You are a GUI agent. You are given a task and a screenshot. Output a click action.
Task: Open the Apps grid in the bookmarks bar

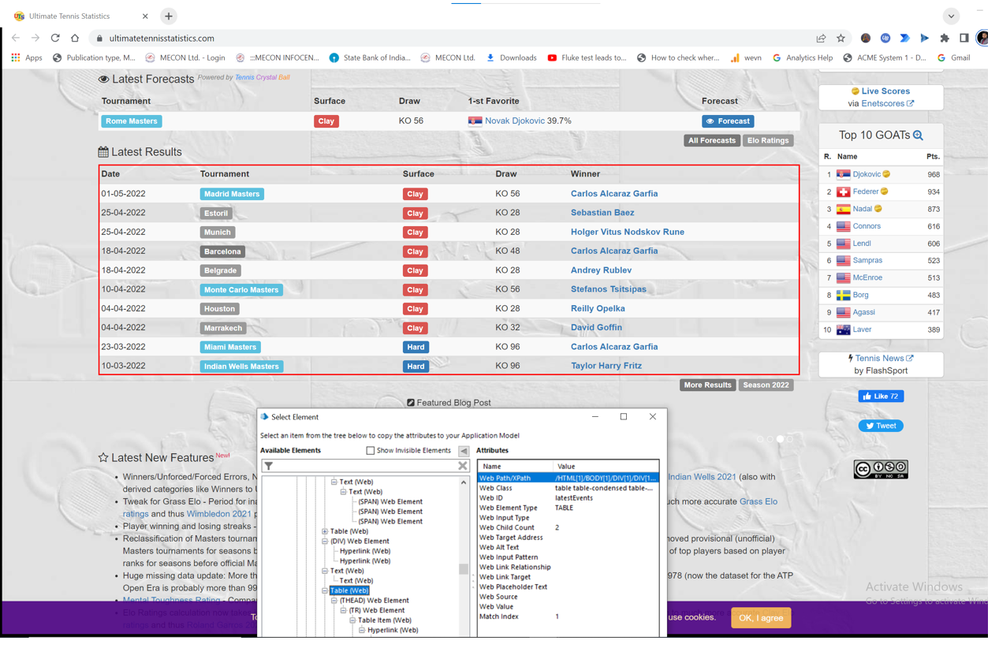27,58
